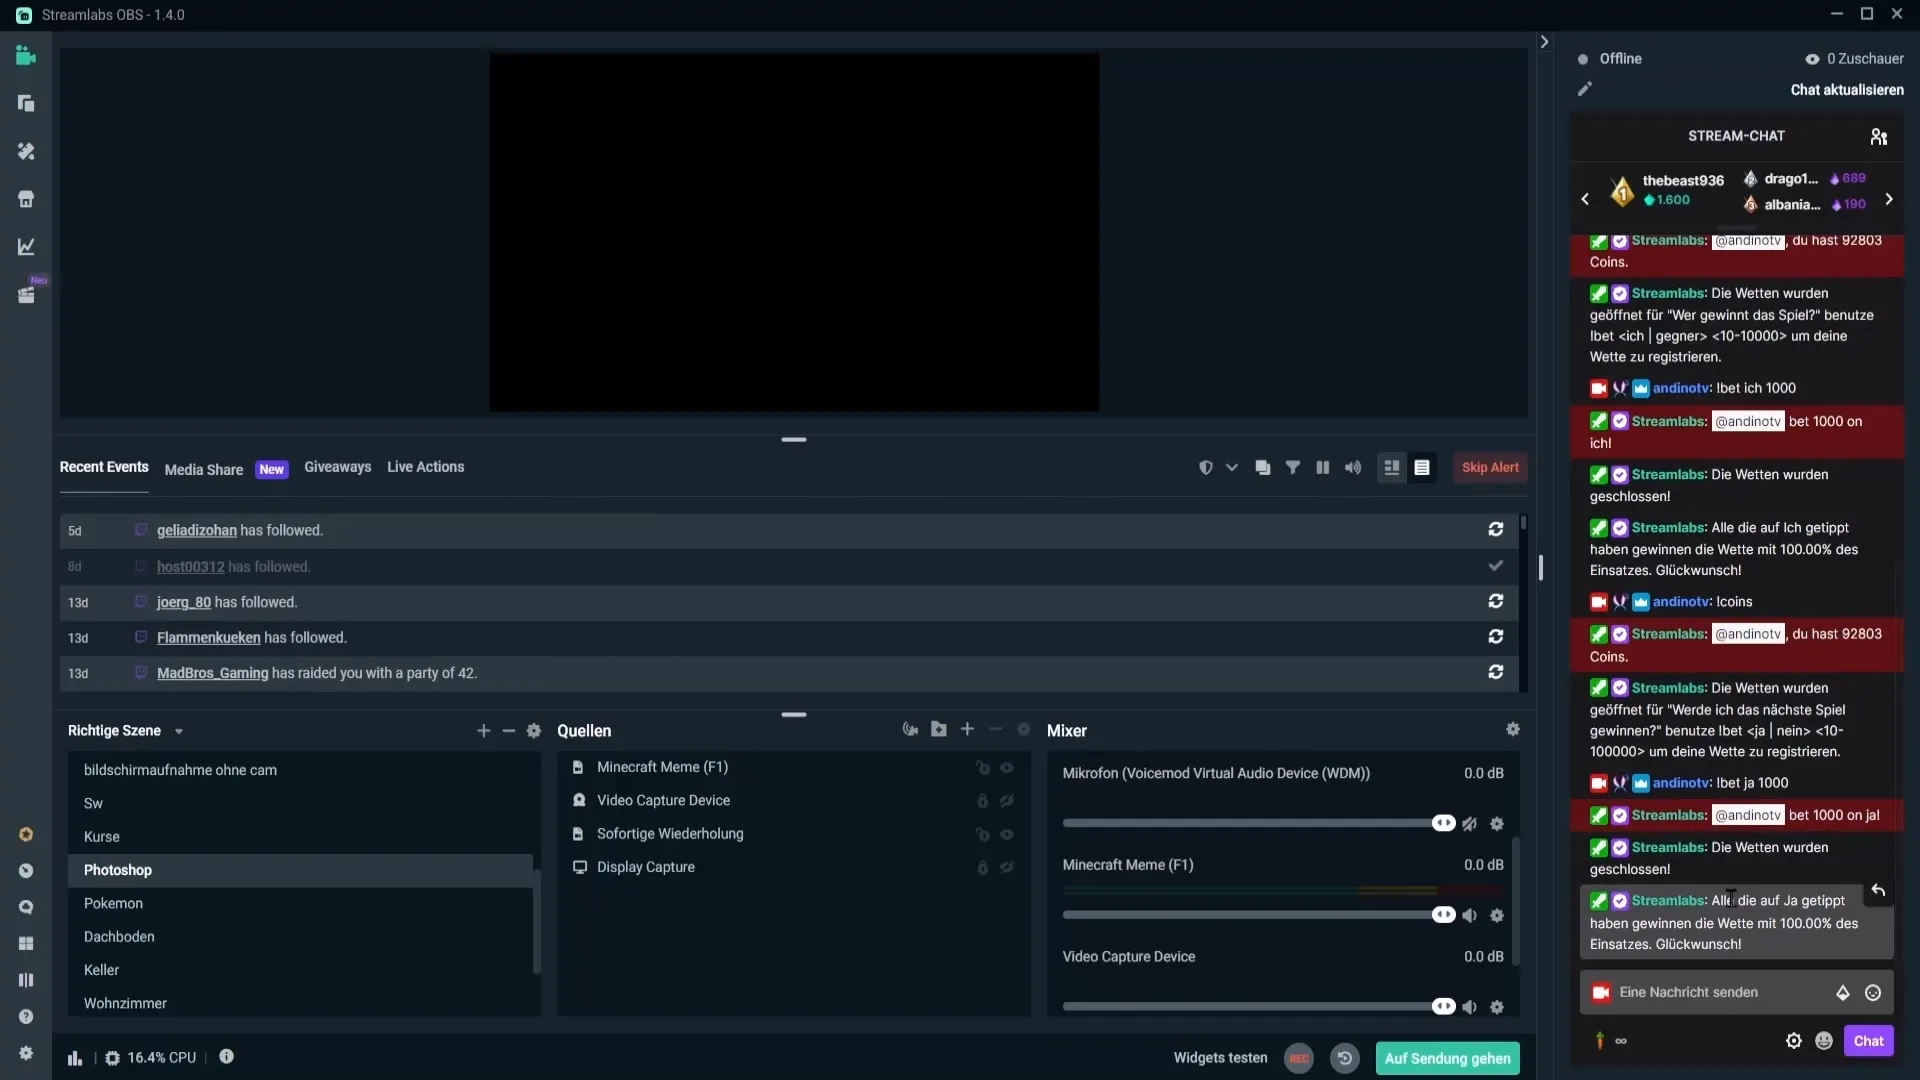Add a new scene with plus icon

click(484, 731)
